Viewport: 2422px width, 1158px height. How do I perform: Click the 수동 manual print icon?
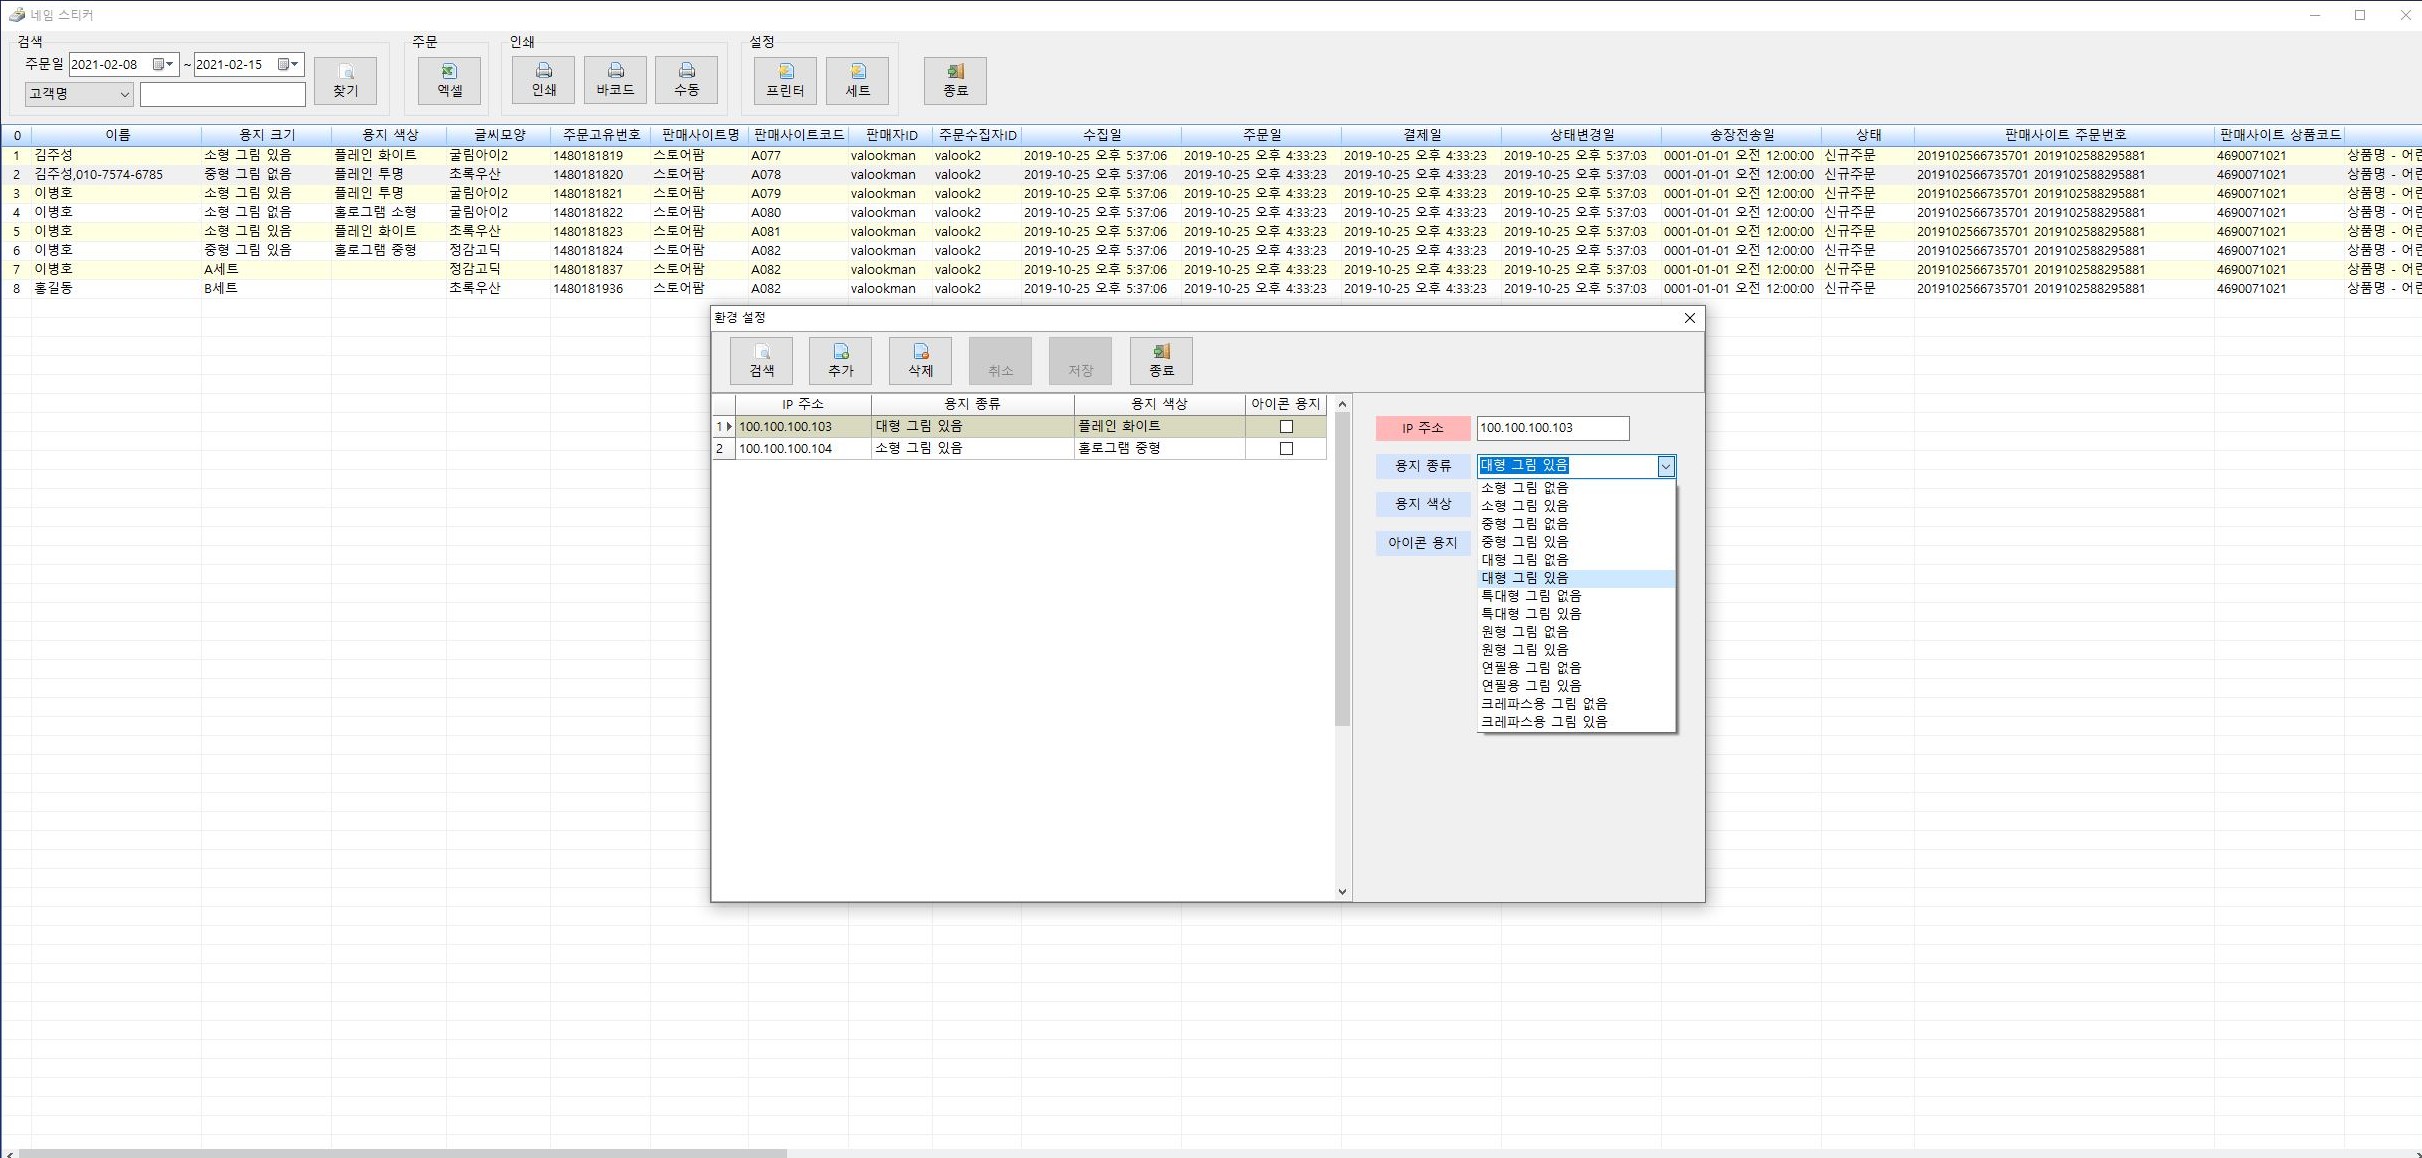[x=686, y=80]
